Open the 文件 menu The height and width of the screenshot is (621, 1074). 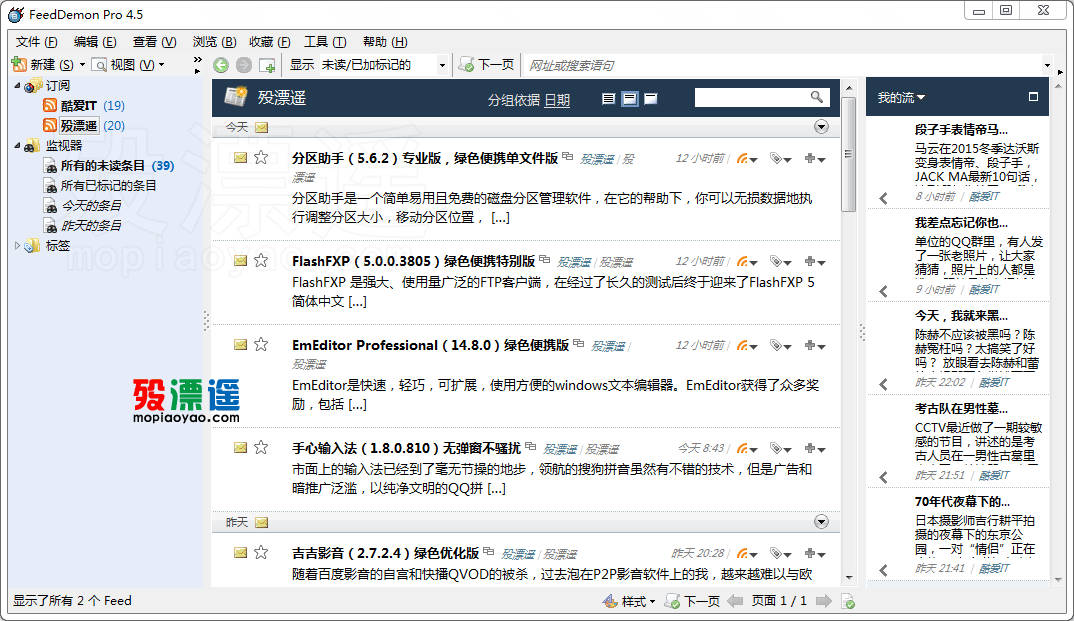36,42
